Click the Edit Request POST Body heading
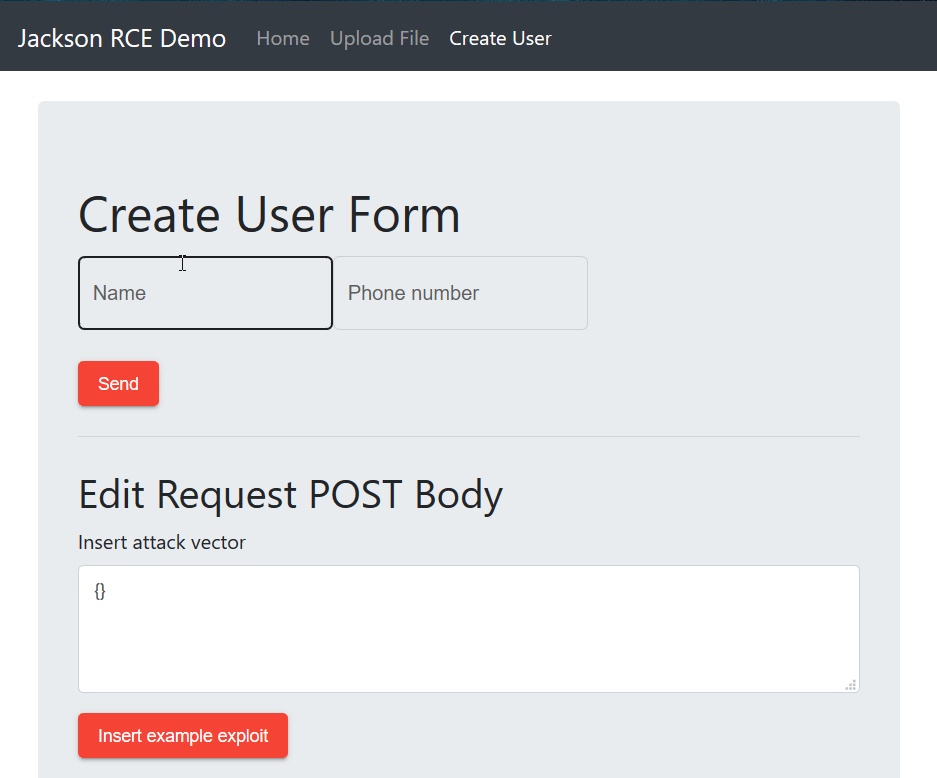937x778 pixels. click(290, 495)
